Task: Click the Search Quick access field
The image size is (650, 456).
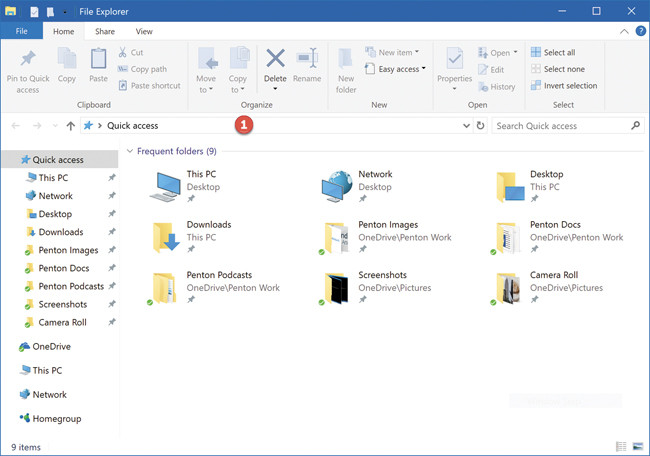Action: pyautogui.click(x=560, y=126)
